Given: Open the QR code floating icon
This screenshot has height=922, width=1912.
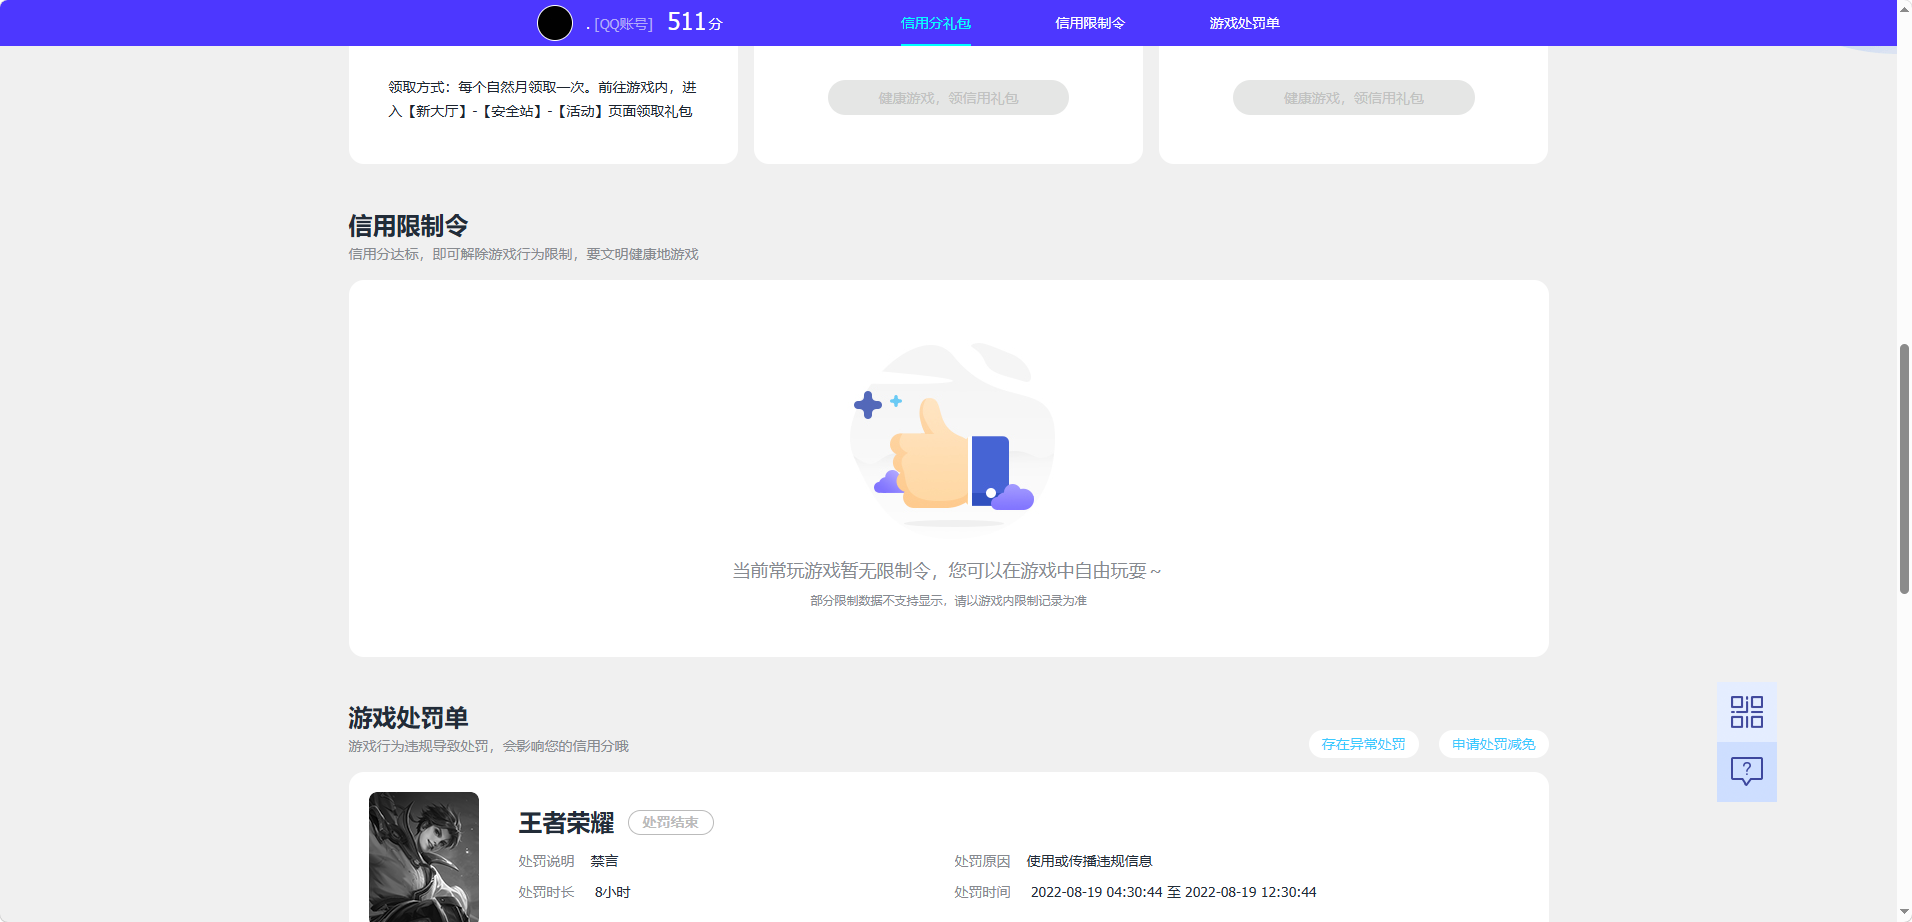Looking at the screenshot, I should (1747, 712).
